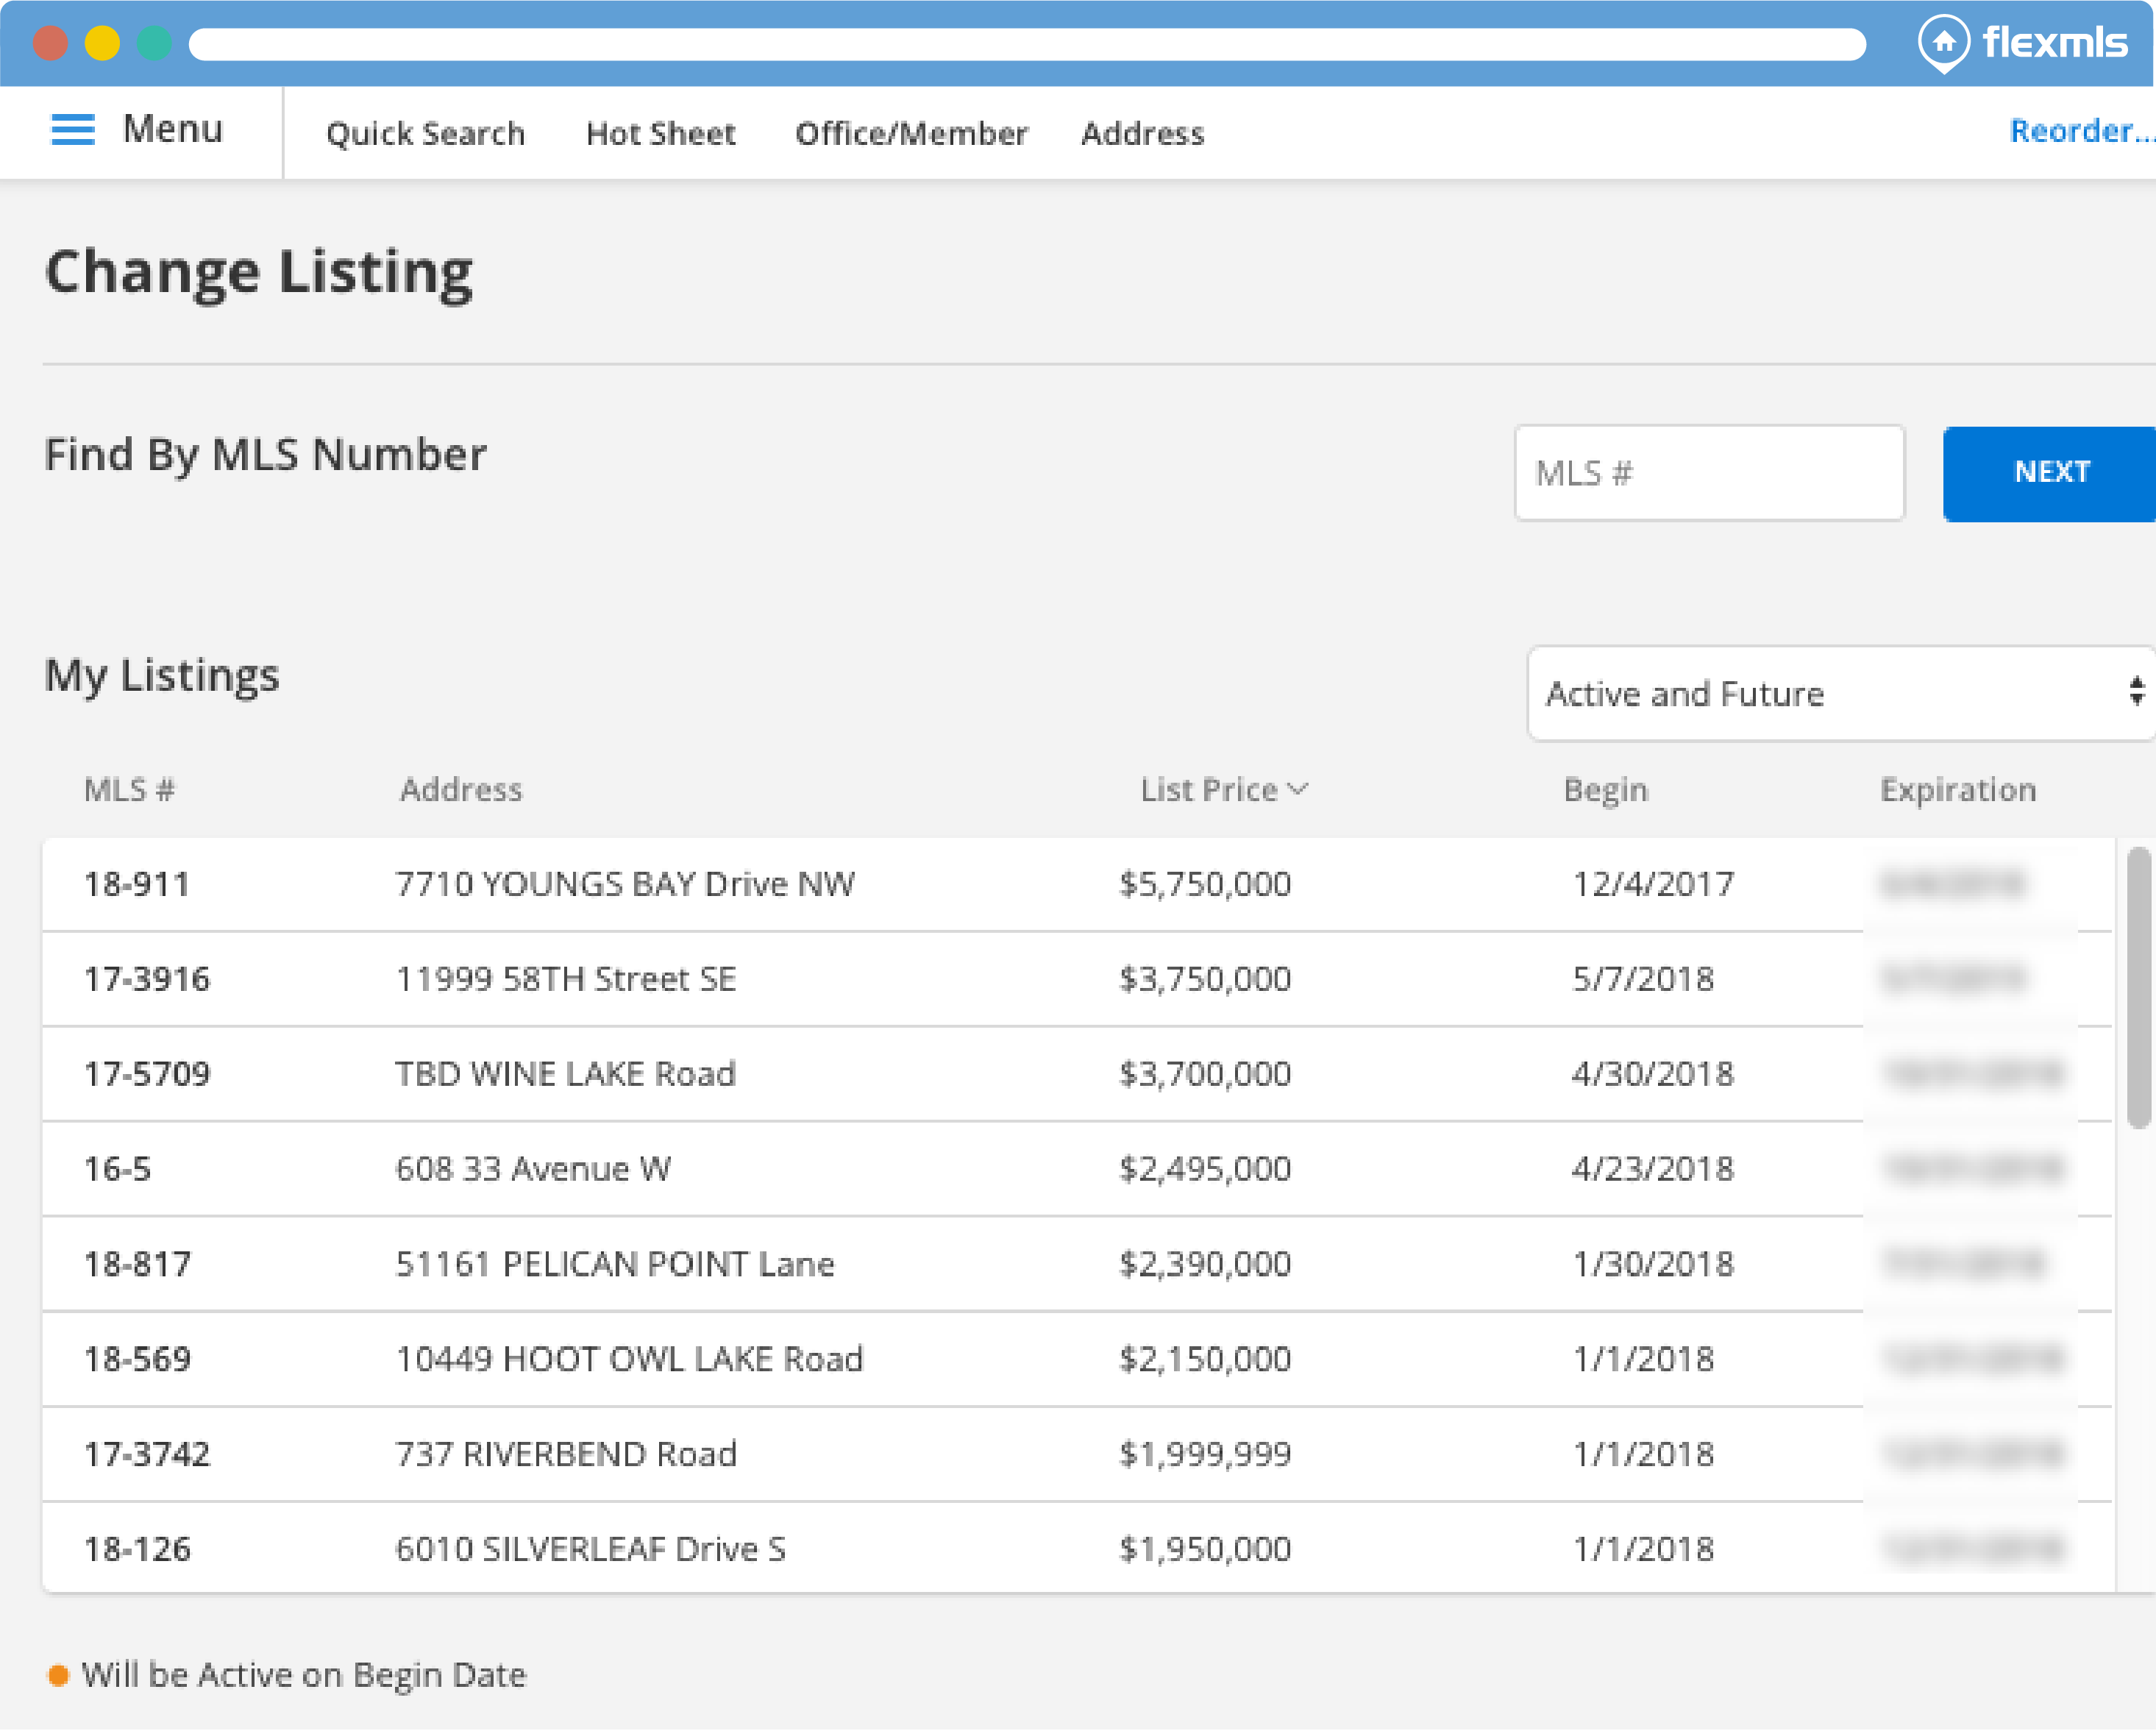Click the List Price sort chevron

[x=1298, y=790]
